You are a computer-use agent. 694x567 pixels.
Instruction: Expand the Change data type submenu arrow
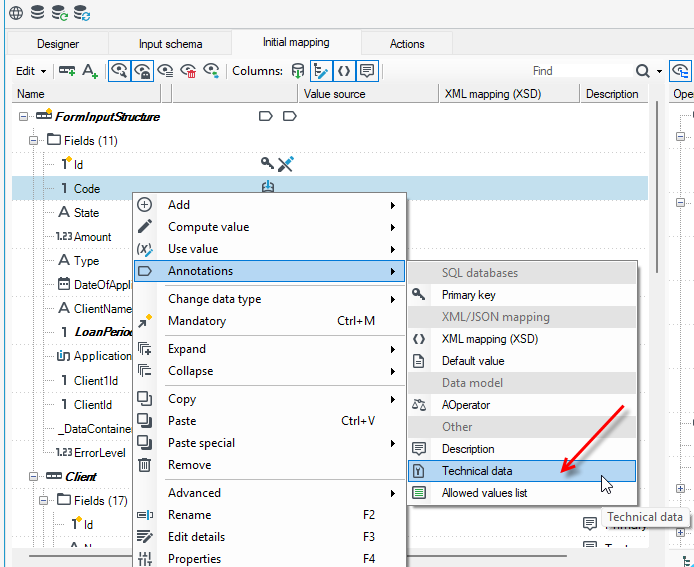tap(393, 299)
